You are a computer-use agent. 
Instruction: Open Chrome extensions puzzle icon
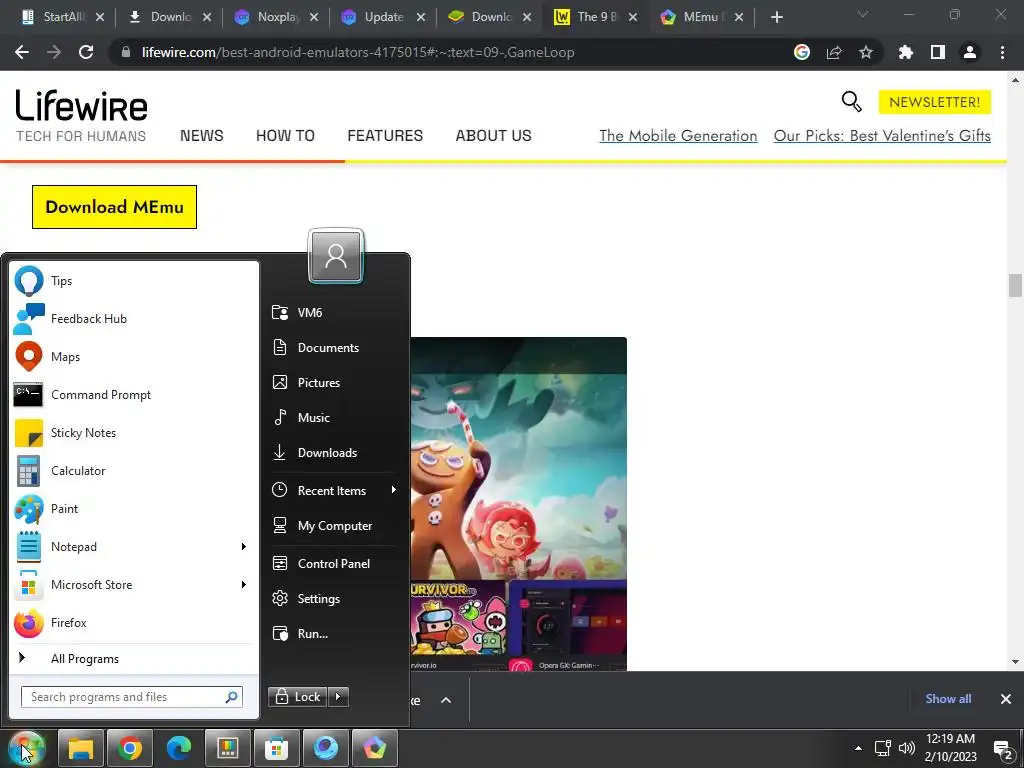point(906,52)
